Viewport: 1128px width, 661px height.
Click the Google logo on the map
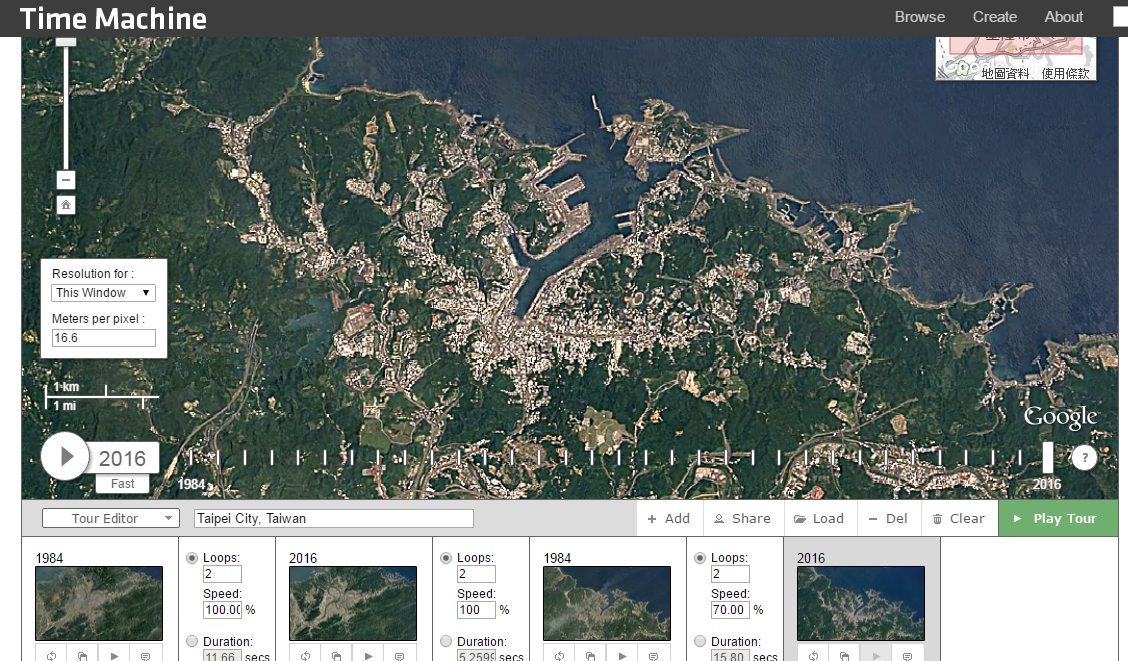tap(1060, 417)
